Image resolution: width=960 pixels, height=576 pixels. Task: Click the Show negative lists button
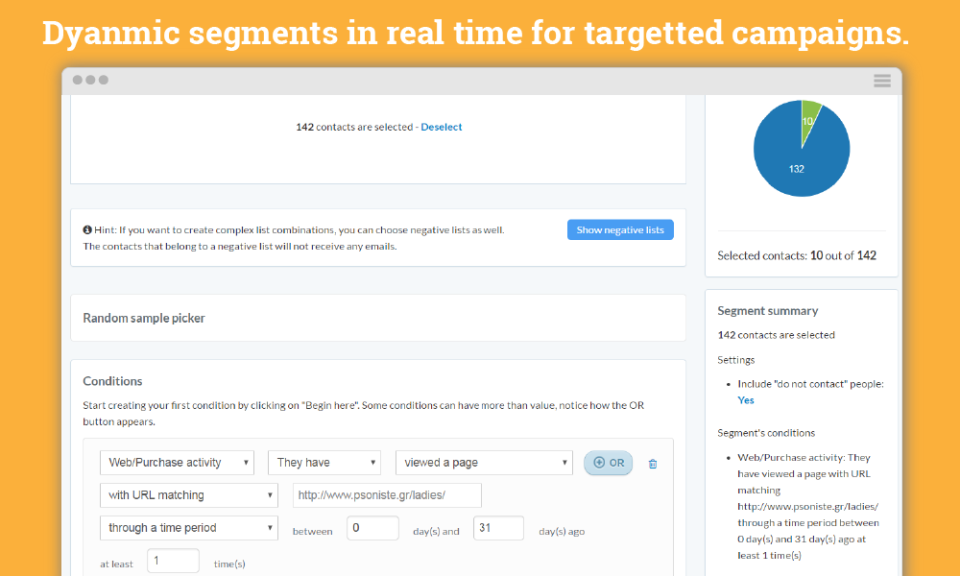[620, 229]
